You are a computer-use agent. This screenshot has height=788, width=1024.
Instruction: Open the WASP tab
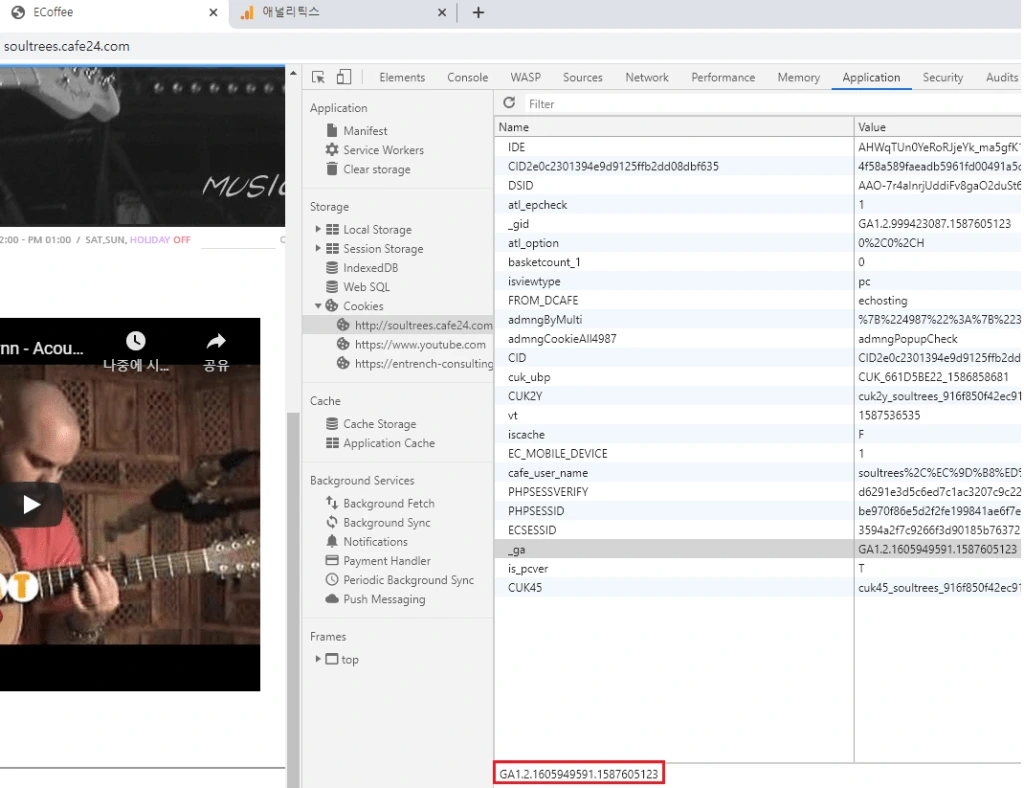point(525,77)
